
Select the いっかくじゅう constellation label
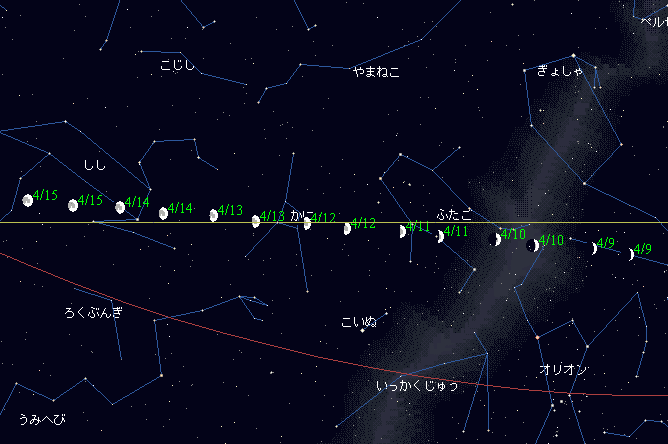point(417,385)
